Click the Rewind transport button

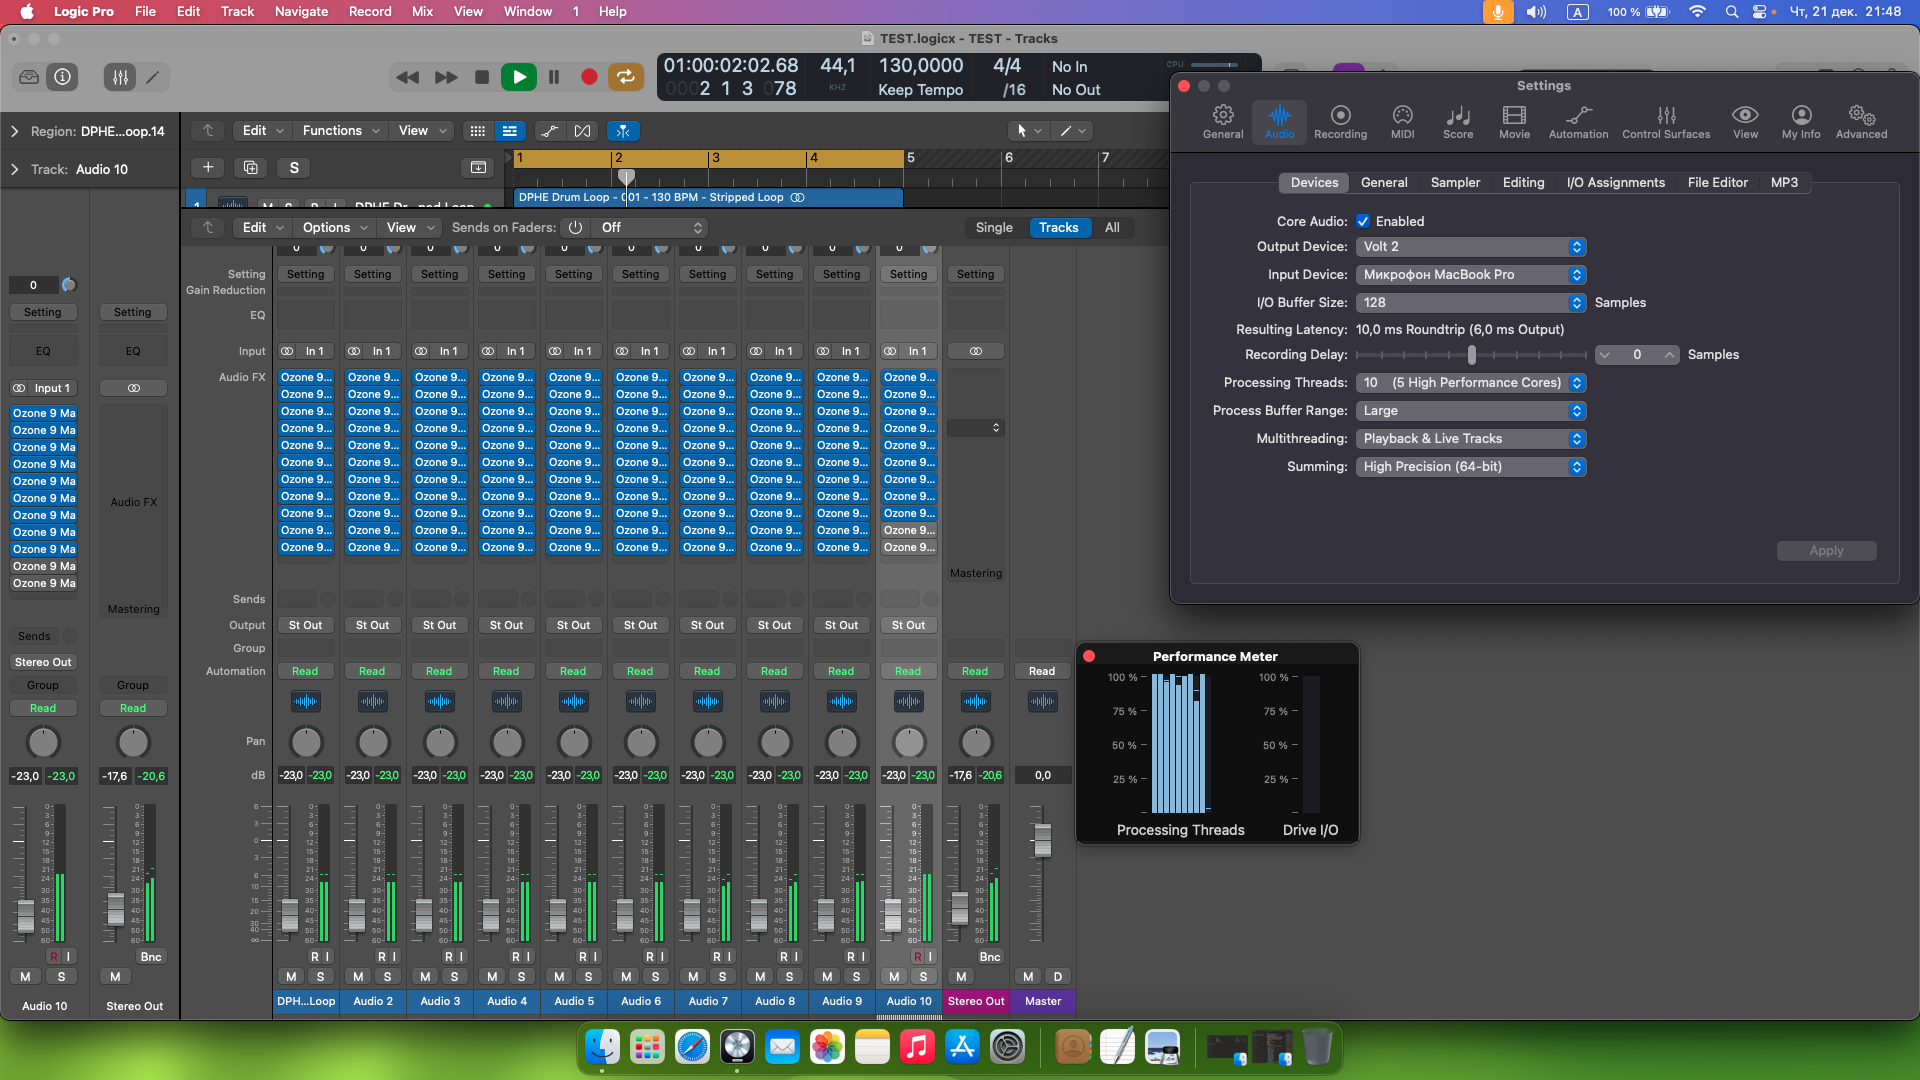[x=408, y=77]
